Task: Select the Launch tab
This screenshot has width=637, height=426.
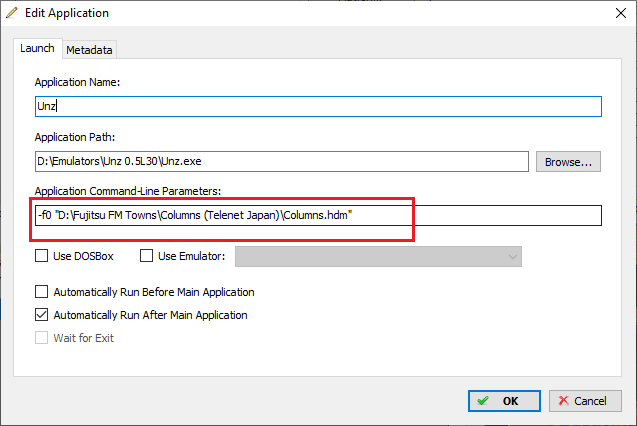Action: click(x=37, y=48)
